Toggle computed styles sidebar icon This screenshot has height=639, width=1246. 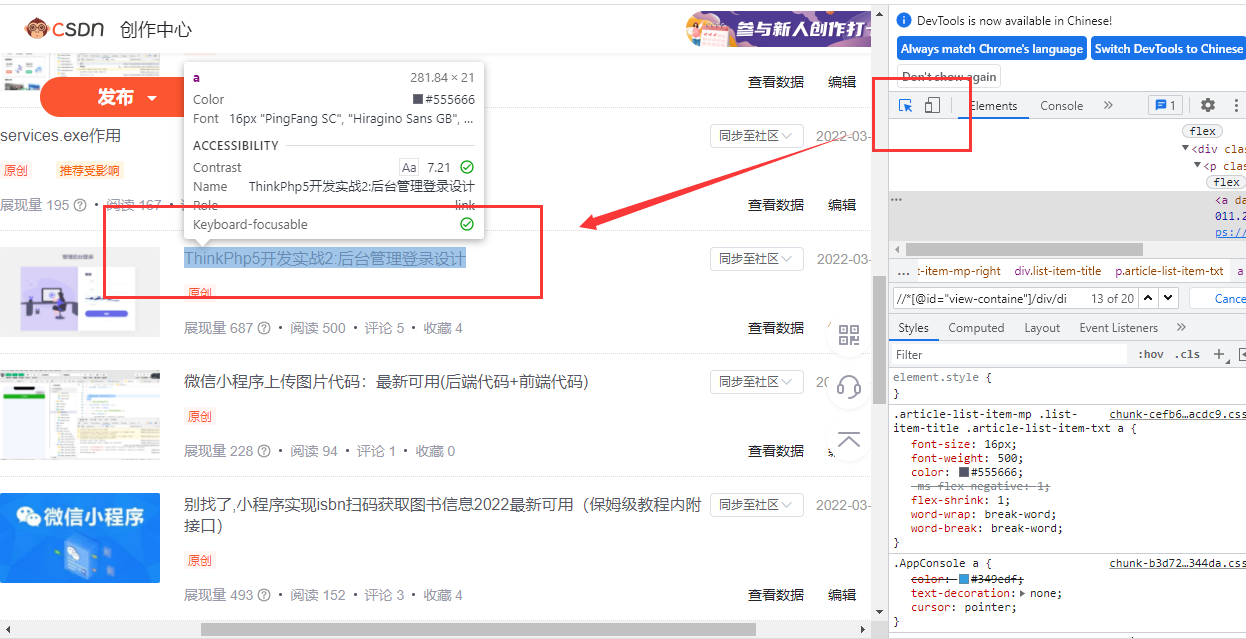pyautogui.click(x=1241, y=354)
